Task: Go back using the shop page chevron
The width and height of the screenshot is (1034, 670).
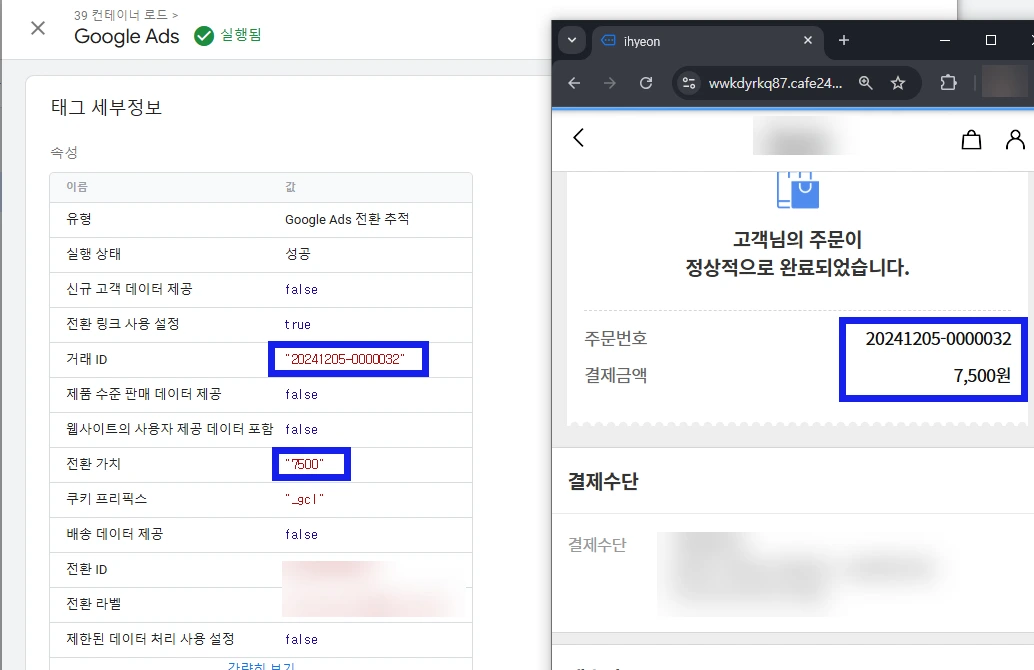Action: point(578,137)
